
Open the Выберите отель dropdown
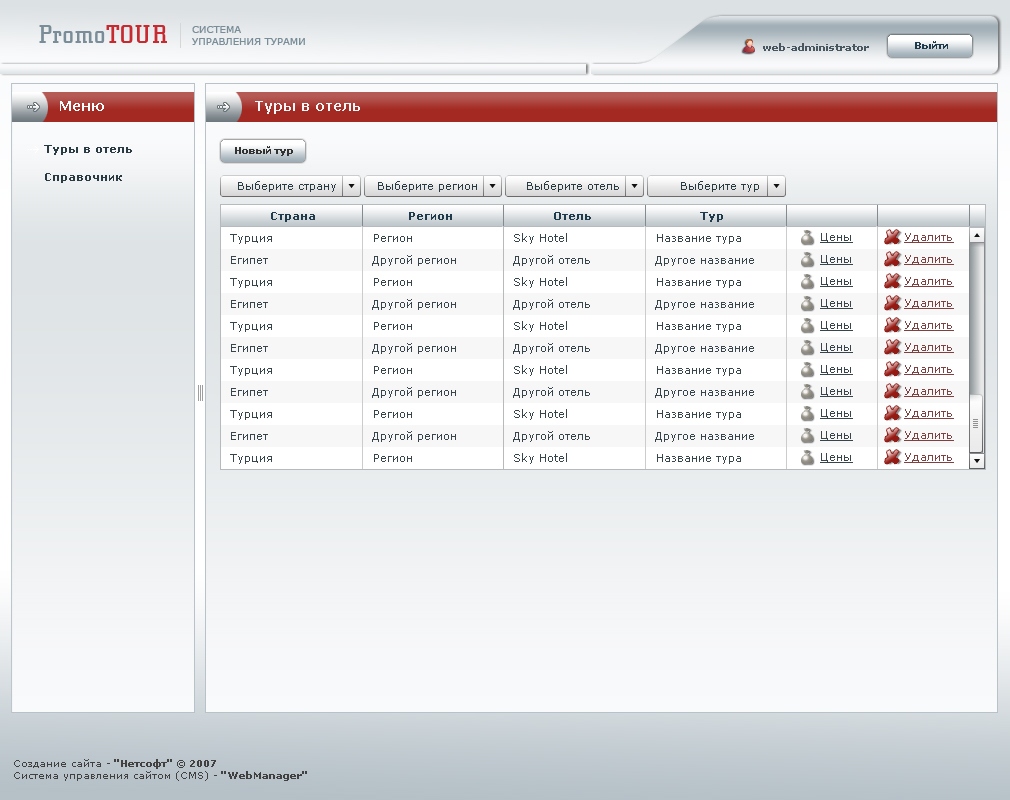click(575, 186)
